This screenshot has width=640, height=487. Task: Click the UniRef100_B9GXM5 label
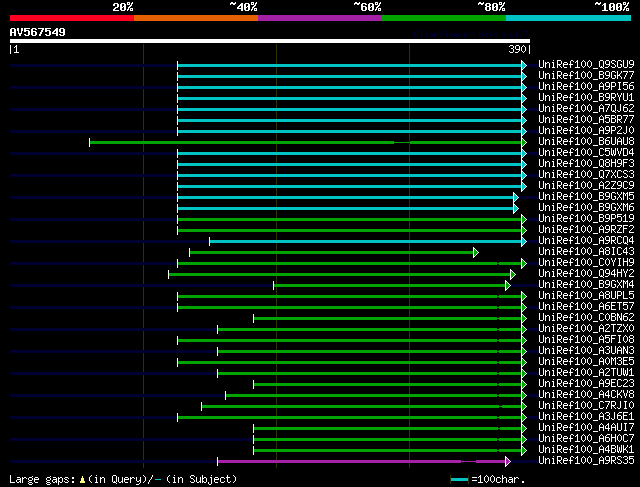[x=586, y=197]
